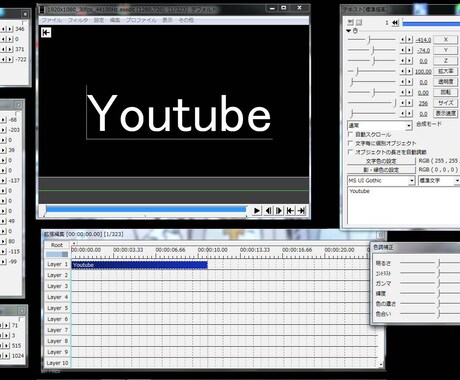Image resolution: width=460 pixels, height=380 pixels.
Task: Click the 透明度 button
Action: [x=445, y=82]
